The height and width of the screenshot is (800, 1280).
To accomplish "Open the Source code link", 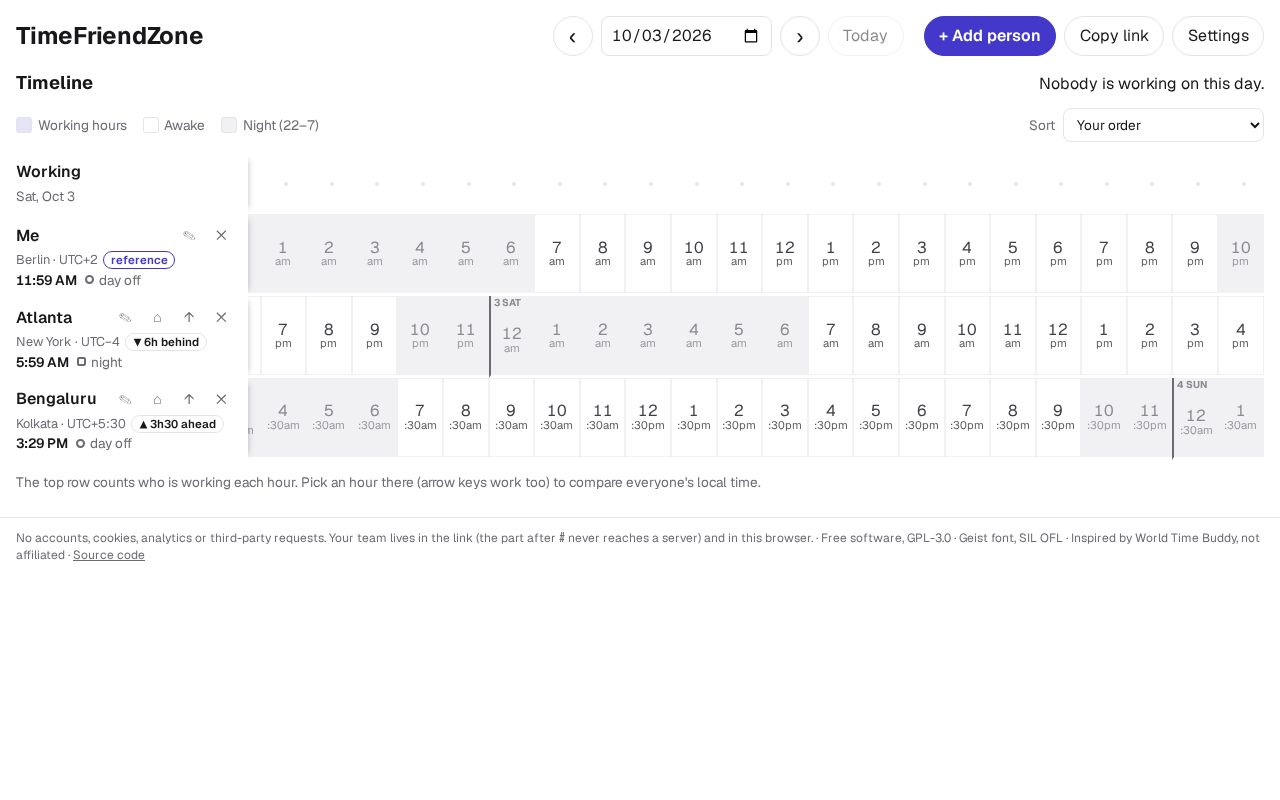I will pyautogui.click(x=109, y=555).
